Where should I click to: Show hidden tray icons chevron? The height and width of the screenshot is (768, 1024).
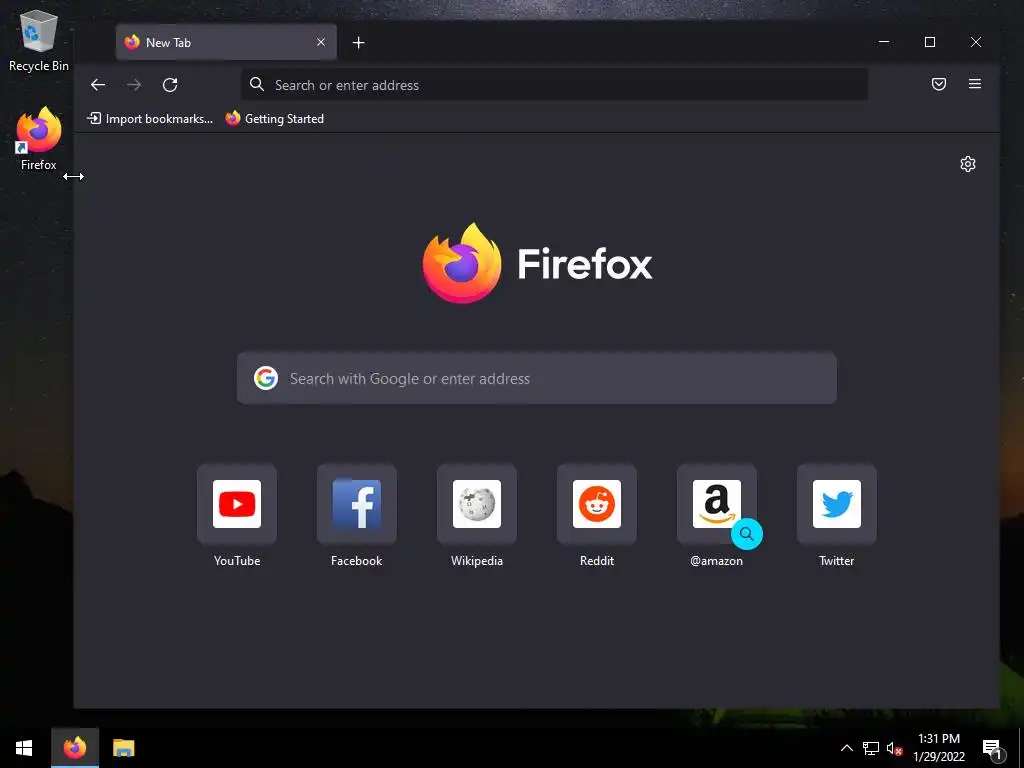pos(846,748)
